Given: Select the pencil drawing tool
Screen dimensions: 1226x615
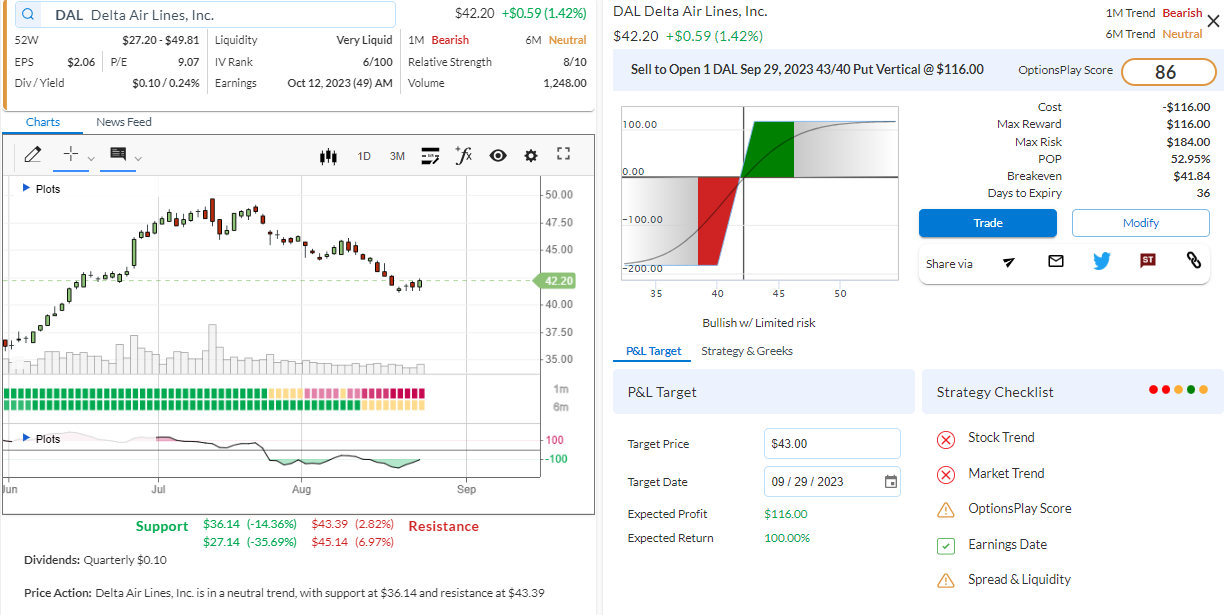Looking at the screenshot, I should (x=32, y=155).
